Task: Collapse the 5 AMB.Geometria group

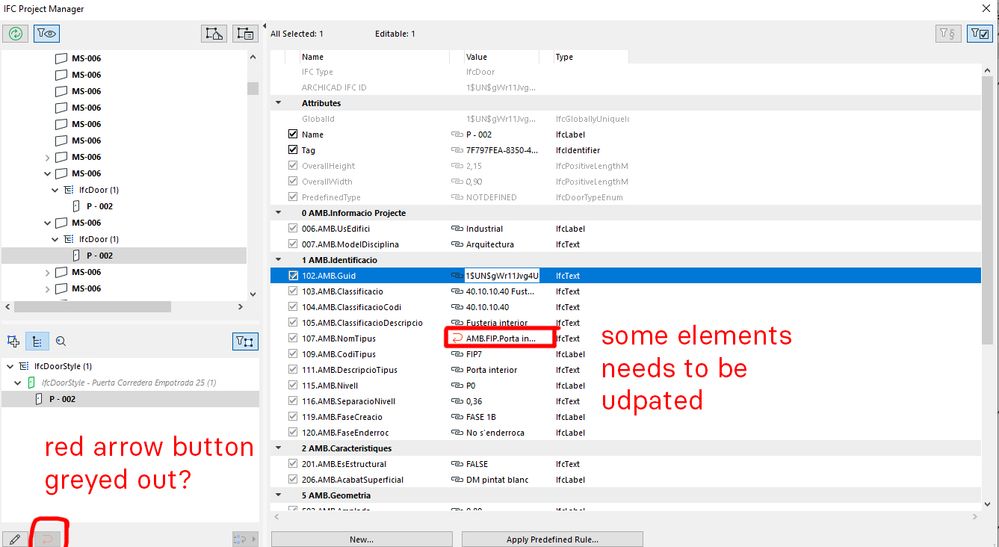Action: click(278, 495)
